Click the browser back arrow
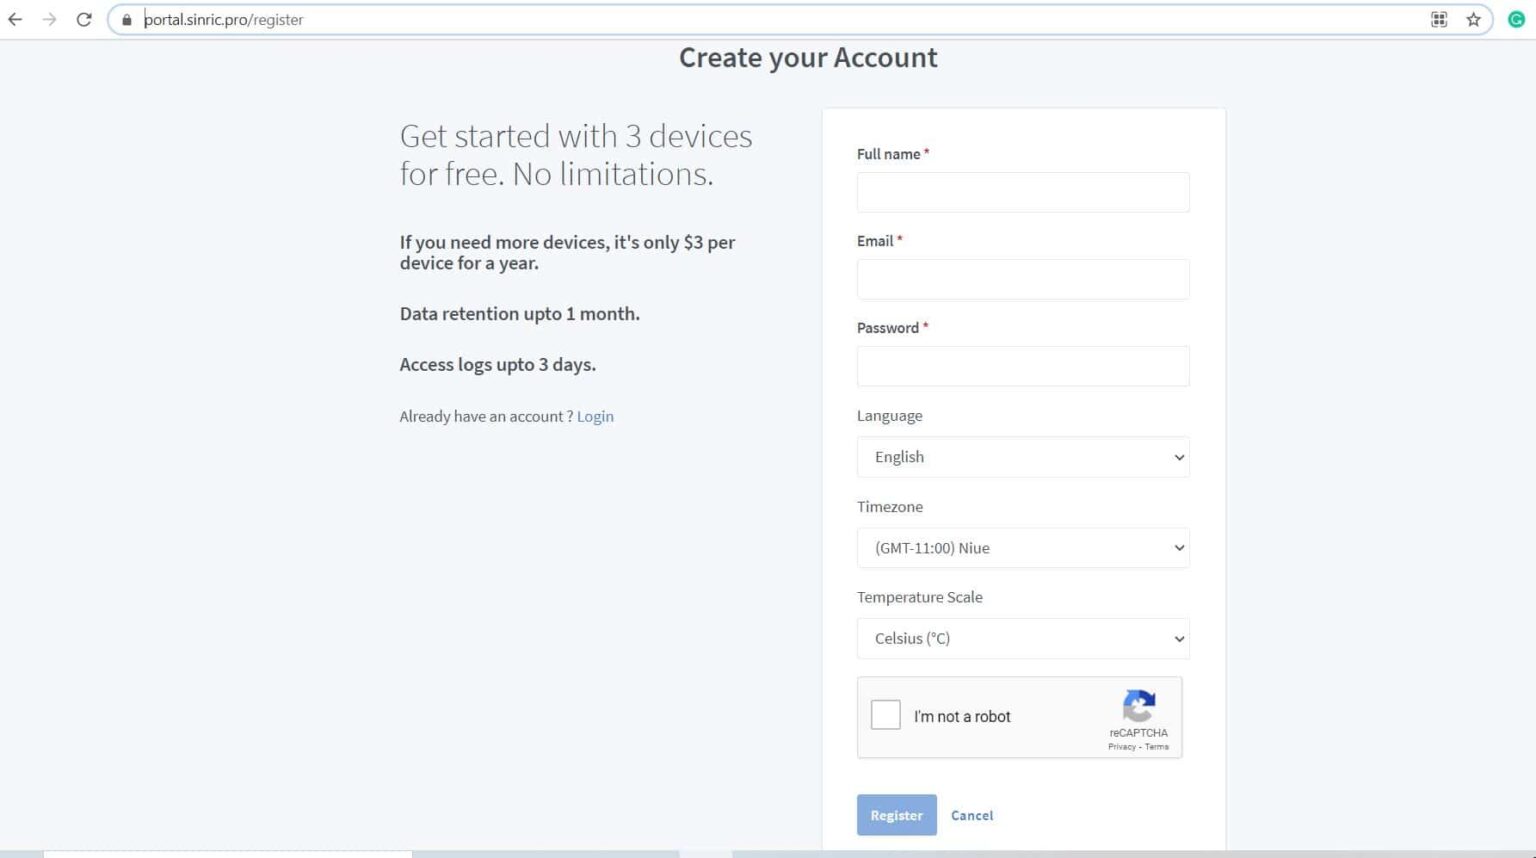 (x=15, y=19)
